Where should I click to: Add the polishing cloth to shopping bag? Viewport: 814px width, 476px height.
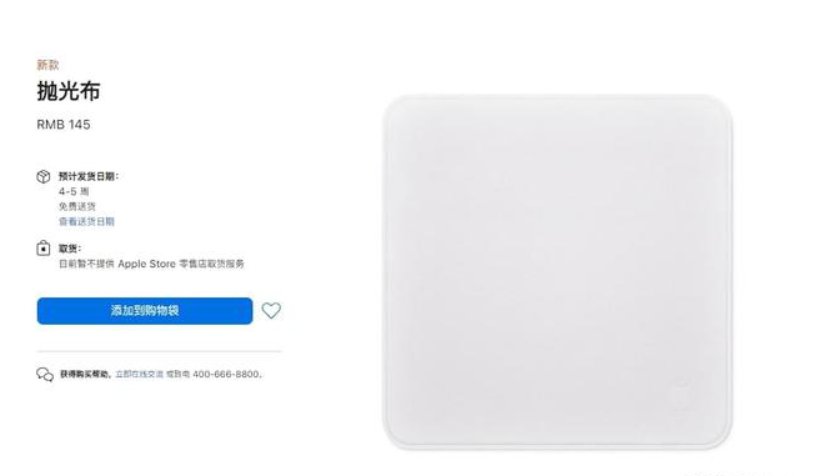[x=145, y=310]
